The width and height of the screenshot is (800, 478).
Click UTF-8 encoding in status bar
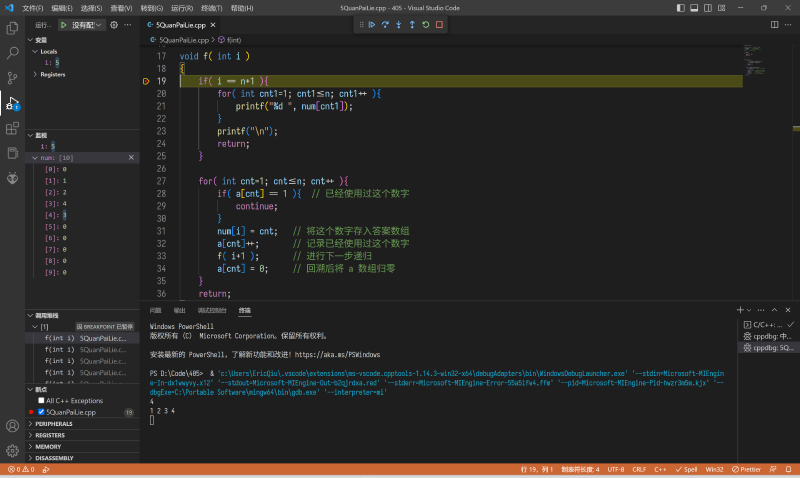coord(616,469)
